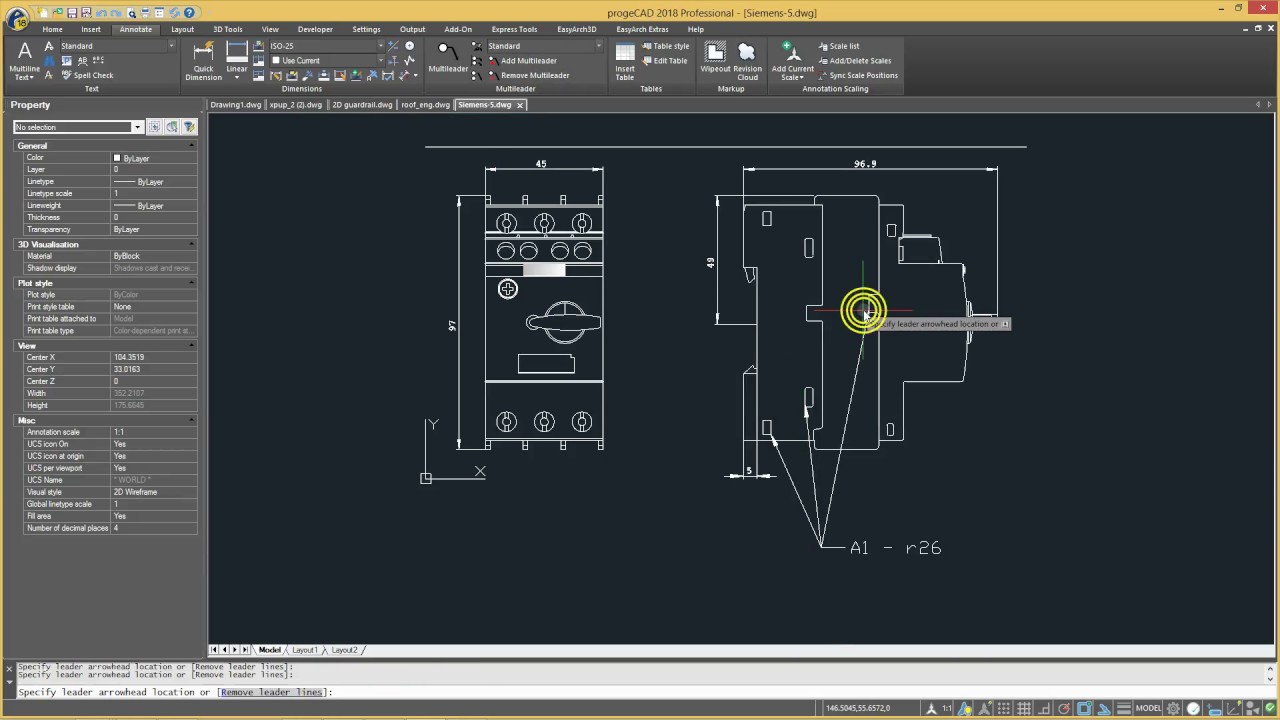Select the Quick Dimension tool
The height and width of the screenshot is (720, 1280).
pos(203,60)
